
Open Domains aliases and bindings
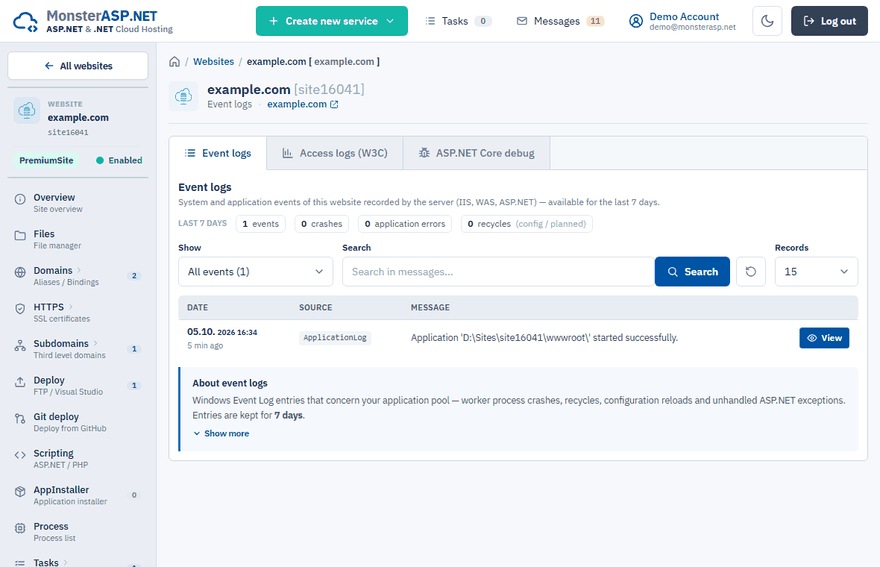78,276
